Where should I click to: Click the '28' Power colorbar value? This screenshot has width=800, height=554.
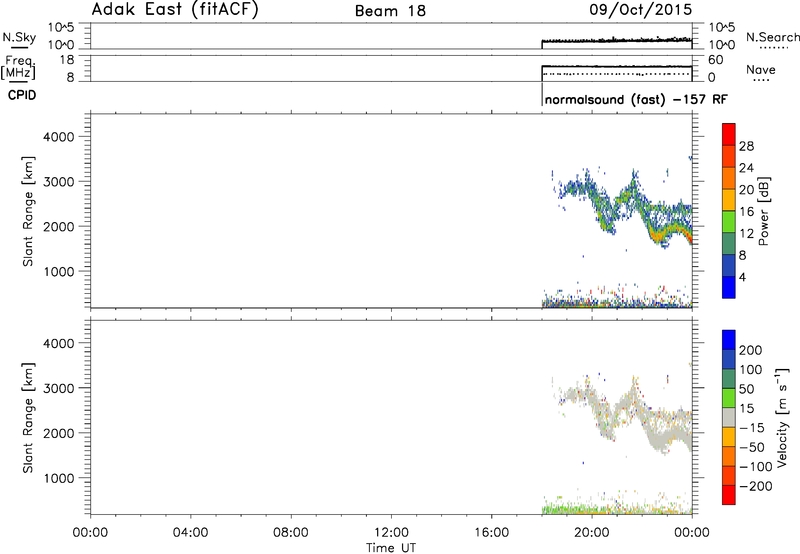click(x=746, y=146)
